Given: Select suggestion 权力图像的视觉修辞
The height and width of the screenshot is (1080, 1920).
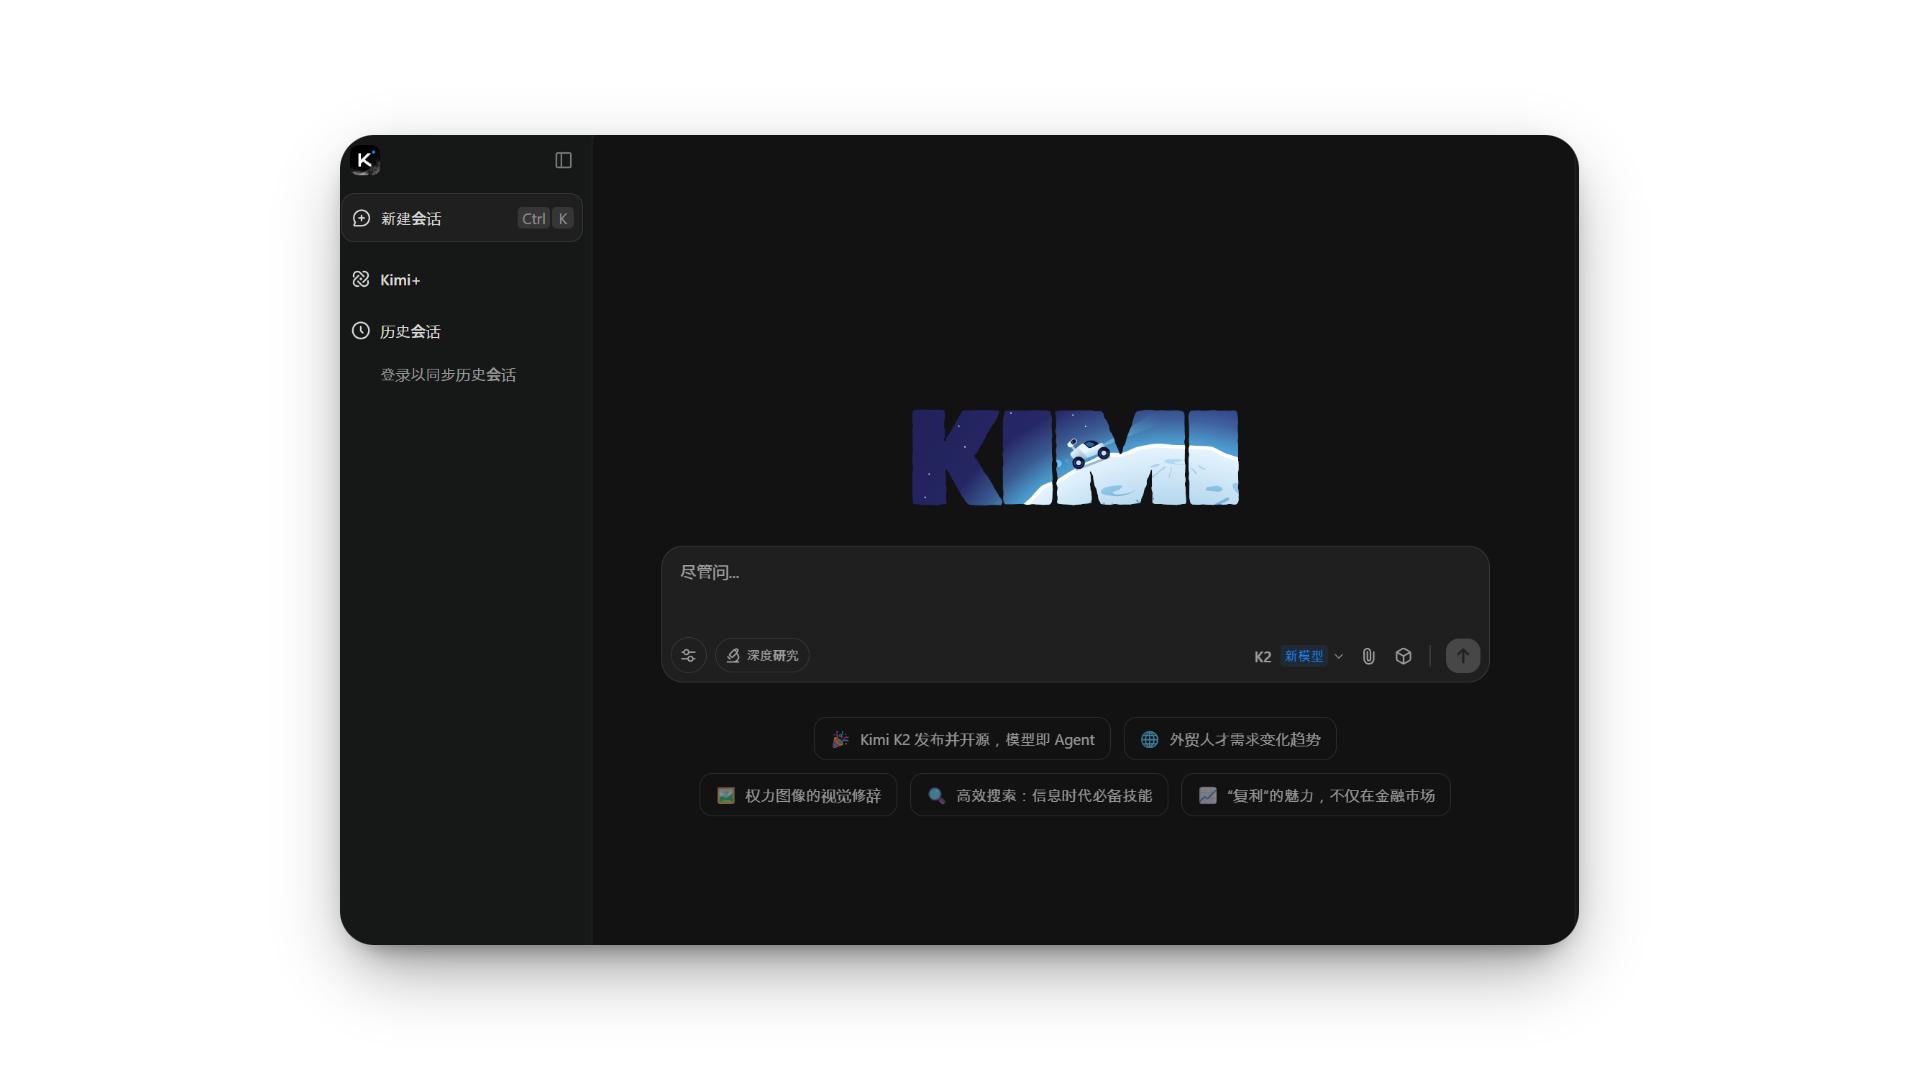Looking at the screenshot, I should pyautogui.click(x=798, y=795).
